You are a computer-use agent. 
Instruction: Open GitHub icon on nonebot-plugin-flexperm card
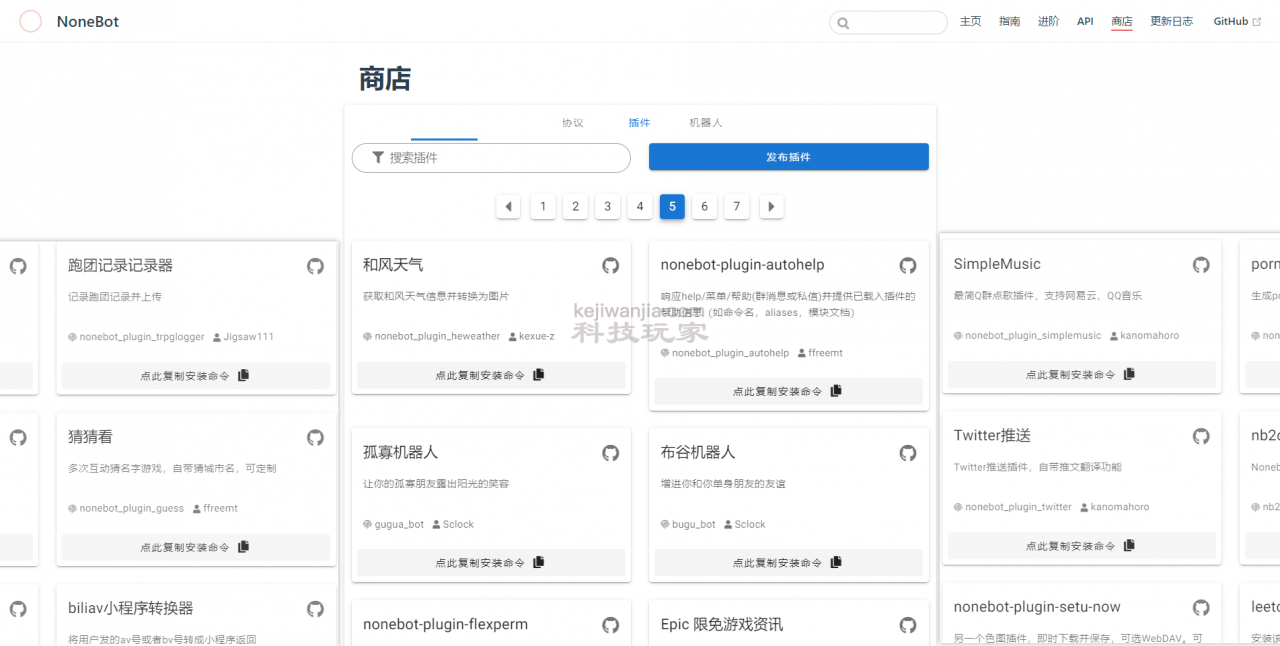pos(610,625)
